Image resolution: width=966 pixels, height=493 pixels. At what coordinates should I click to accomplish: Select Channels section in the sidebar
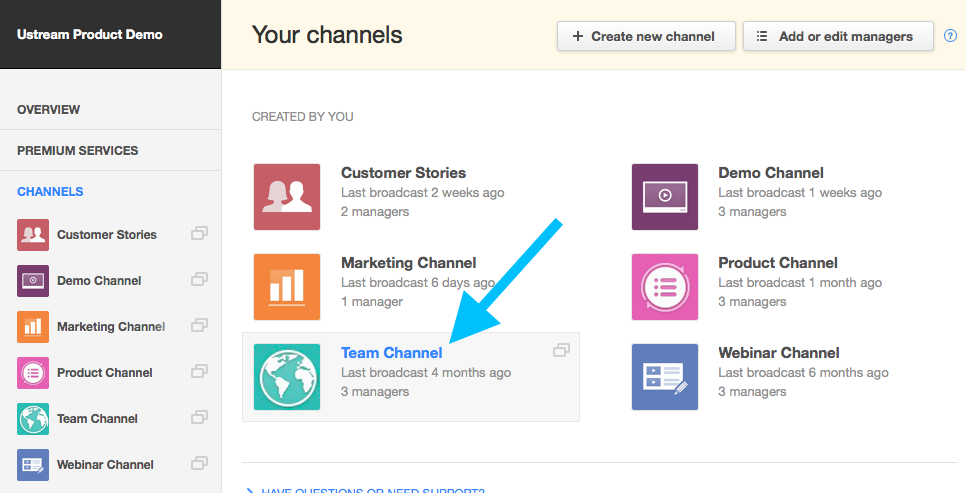[50, 192]
